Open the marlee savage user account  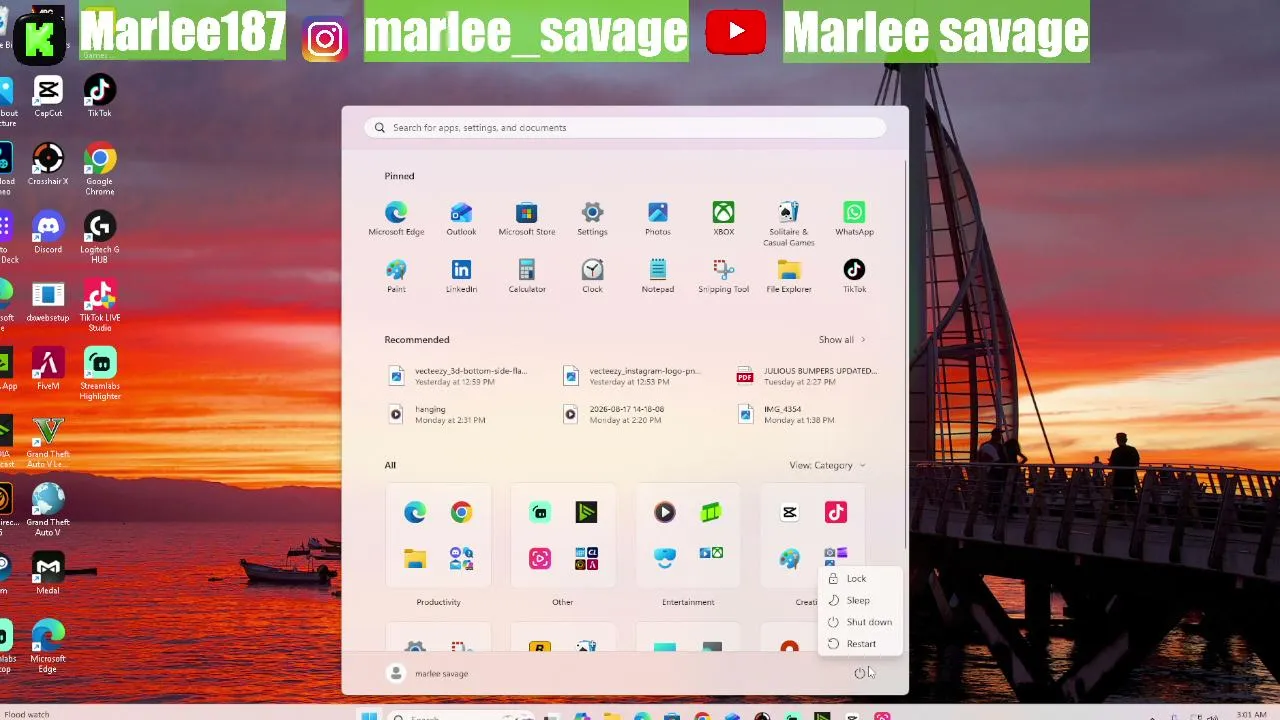(428, 674)
